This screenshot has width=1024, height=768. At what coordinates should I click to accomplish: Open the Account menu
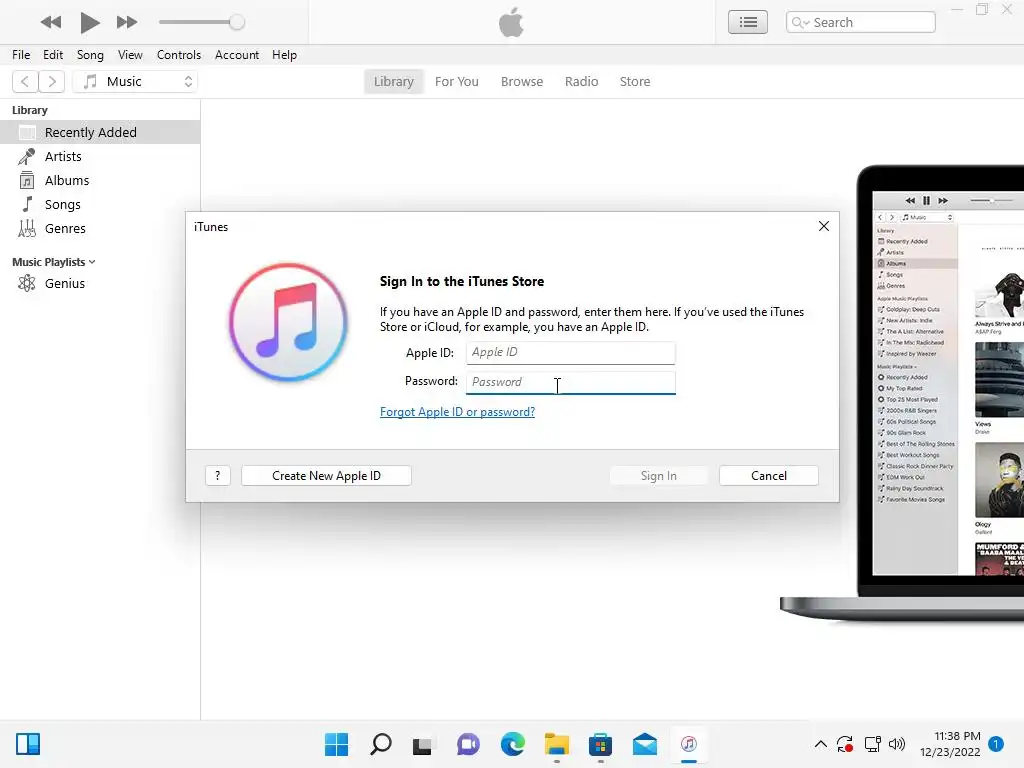coord(236,55)
